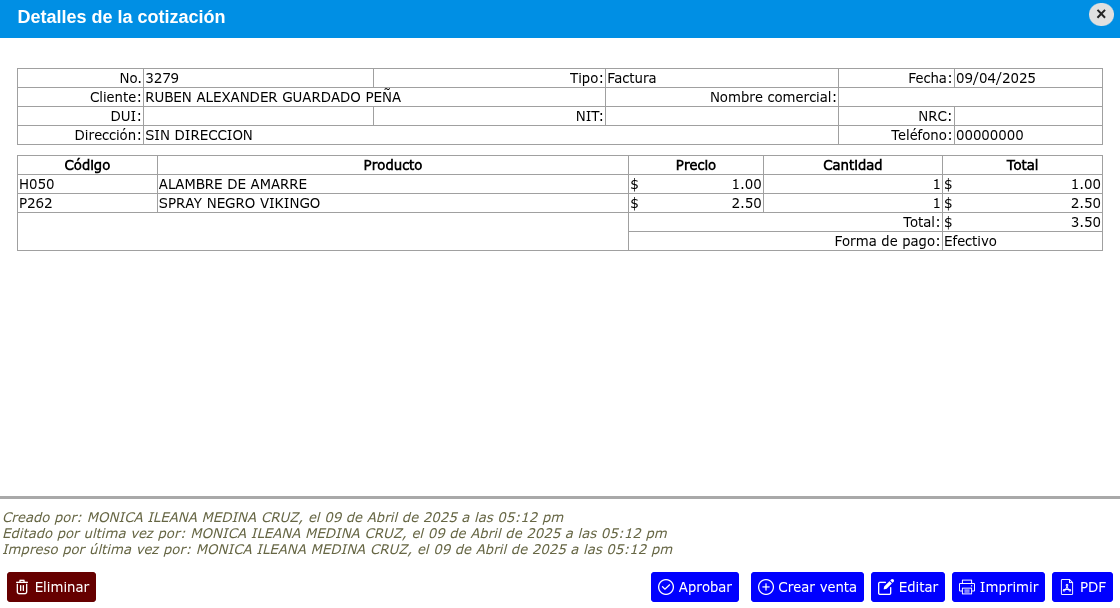Click the Creado por line
Screen dimensions: 1120x608
coord(283,517)
